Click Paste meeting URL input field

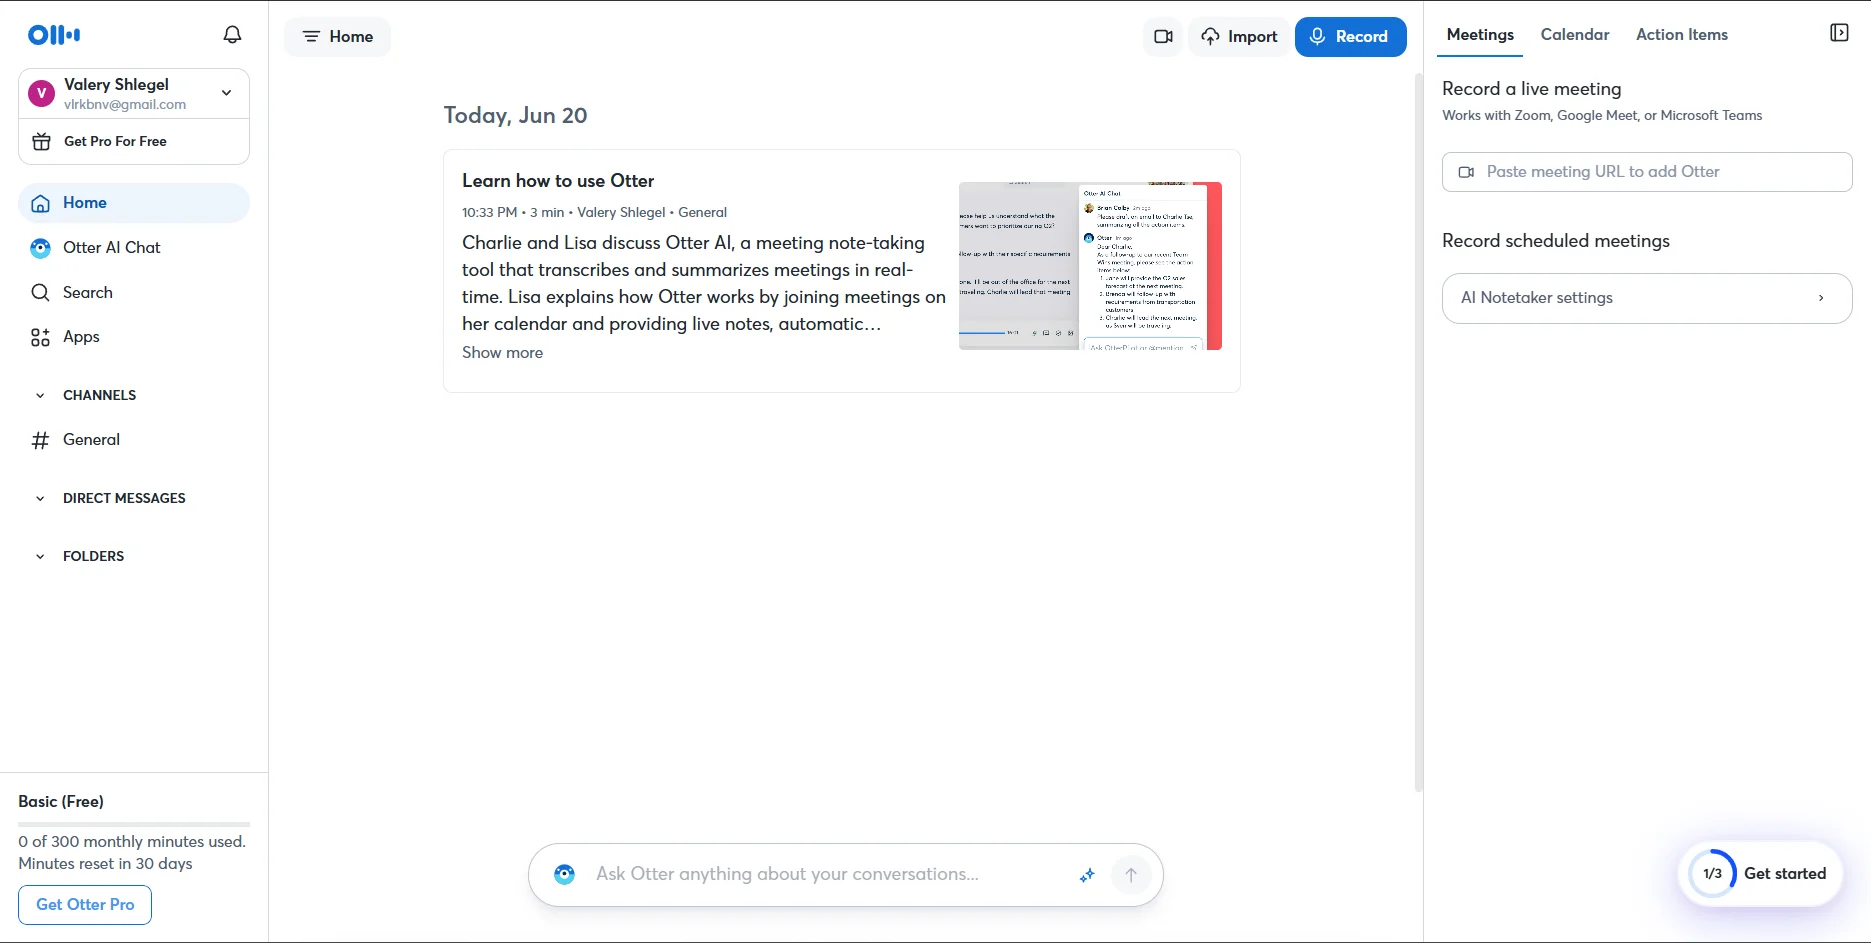coord(1647,172)
